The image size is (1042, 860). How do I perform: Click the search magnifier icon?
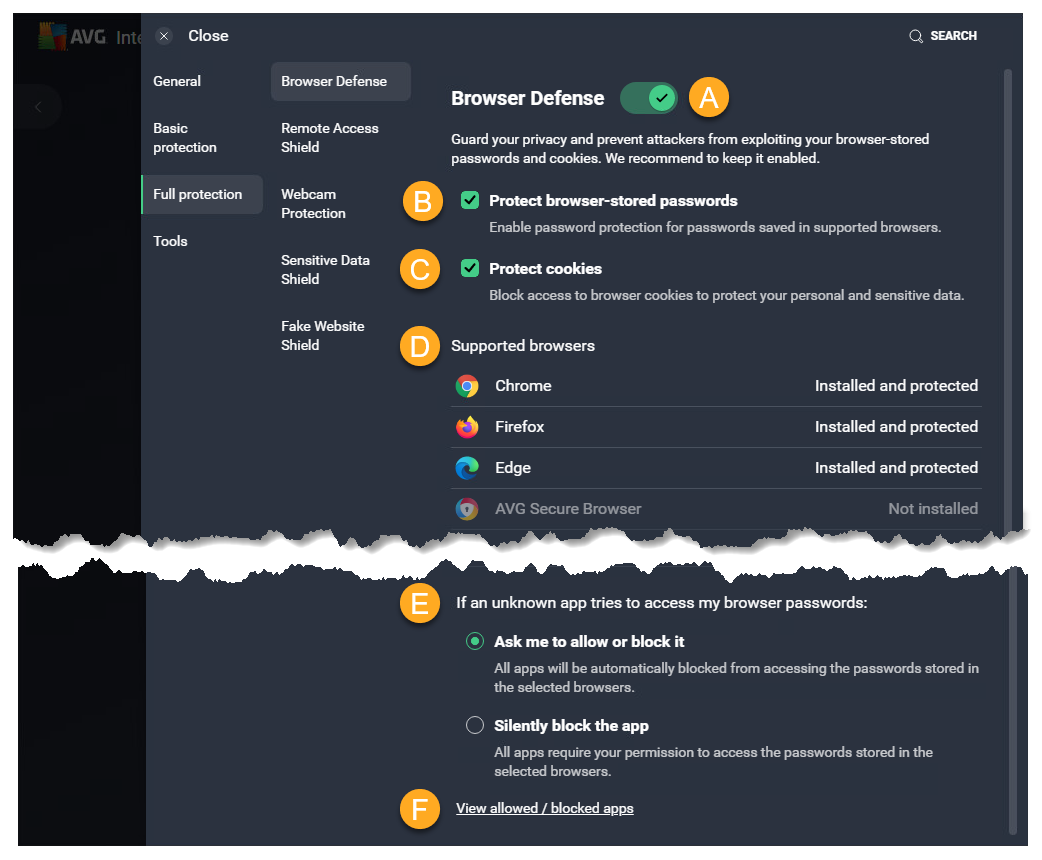coord(915,36)
